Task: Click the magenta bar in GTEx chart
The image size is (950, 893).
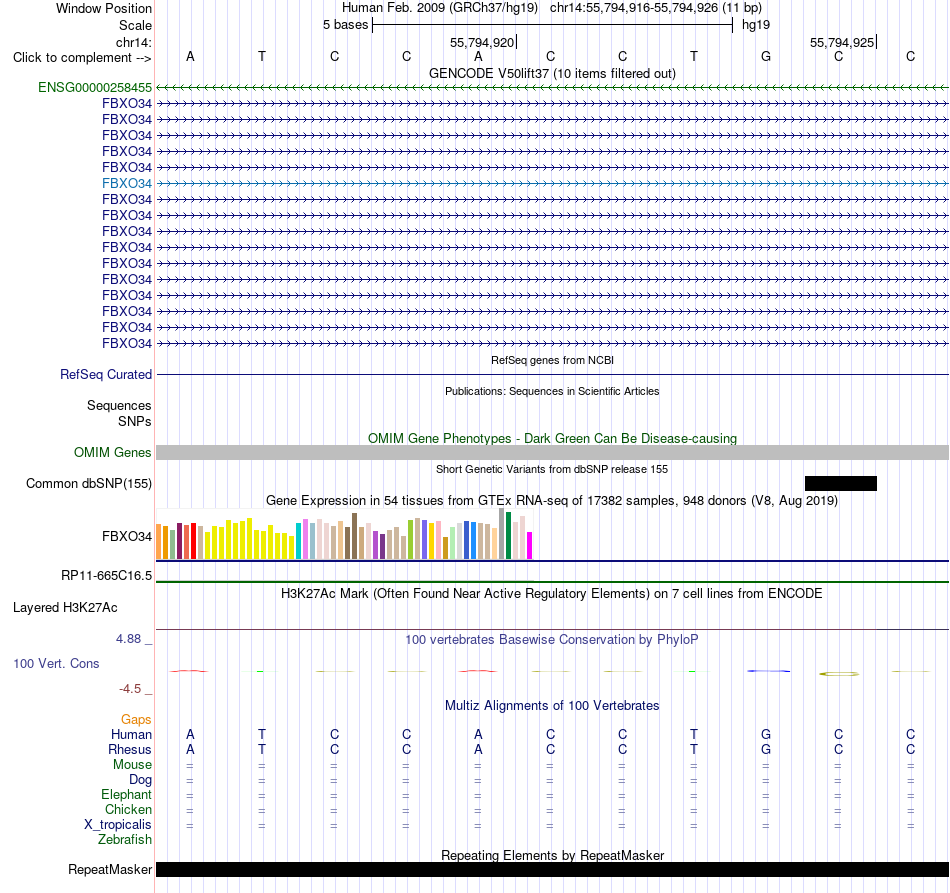Action: click(530, 545)
